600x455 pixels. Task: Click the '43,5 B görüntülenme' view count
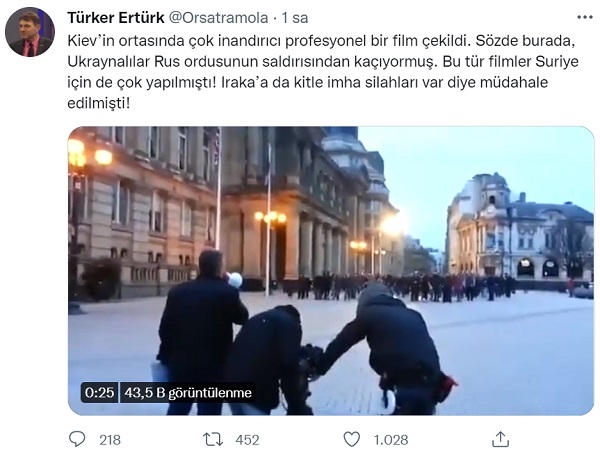click(188, 393)
